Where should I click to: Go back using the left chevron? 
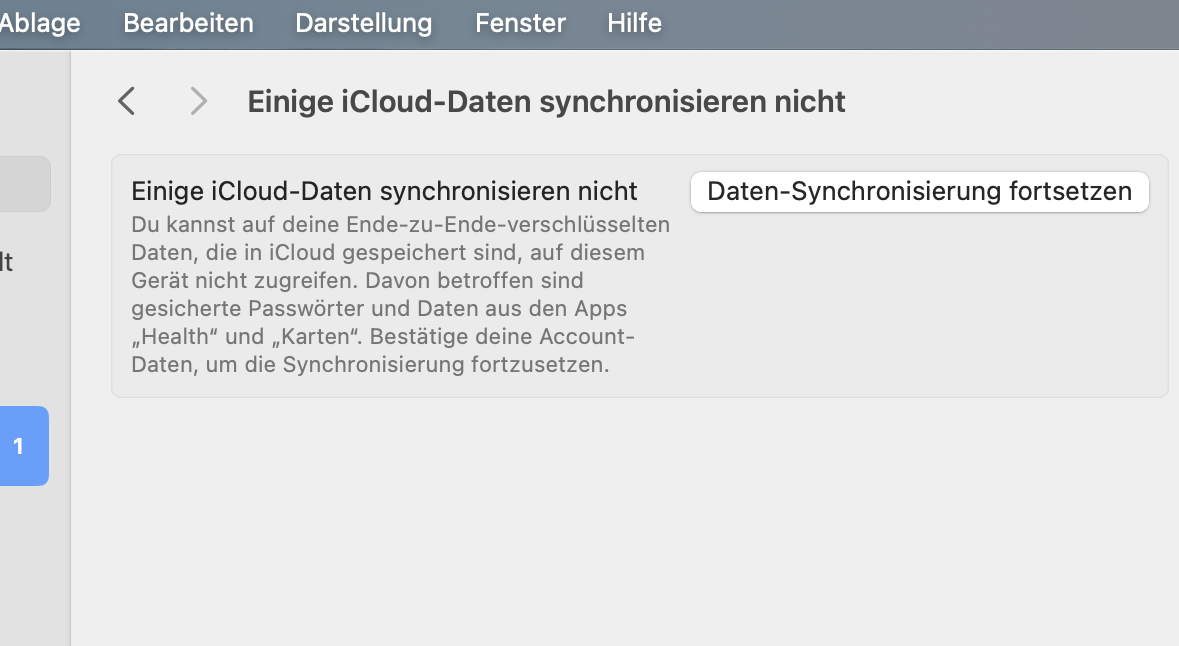tap(126, 101)
